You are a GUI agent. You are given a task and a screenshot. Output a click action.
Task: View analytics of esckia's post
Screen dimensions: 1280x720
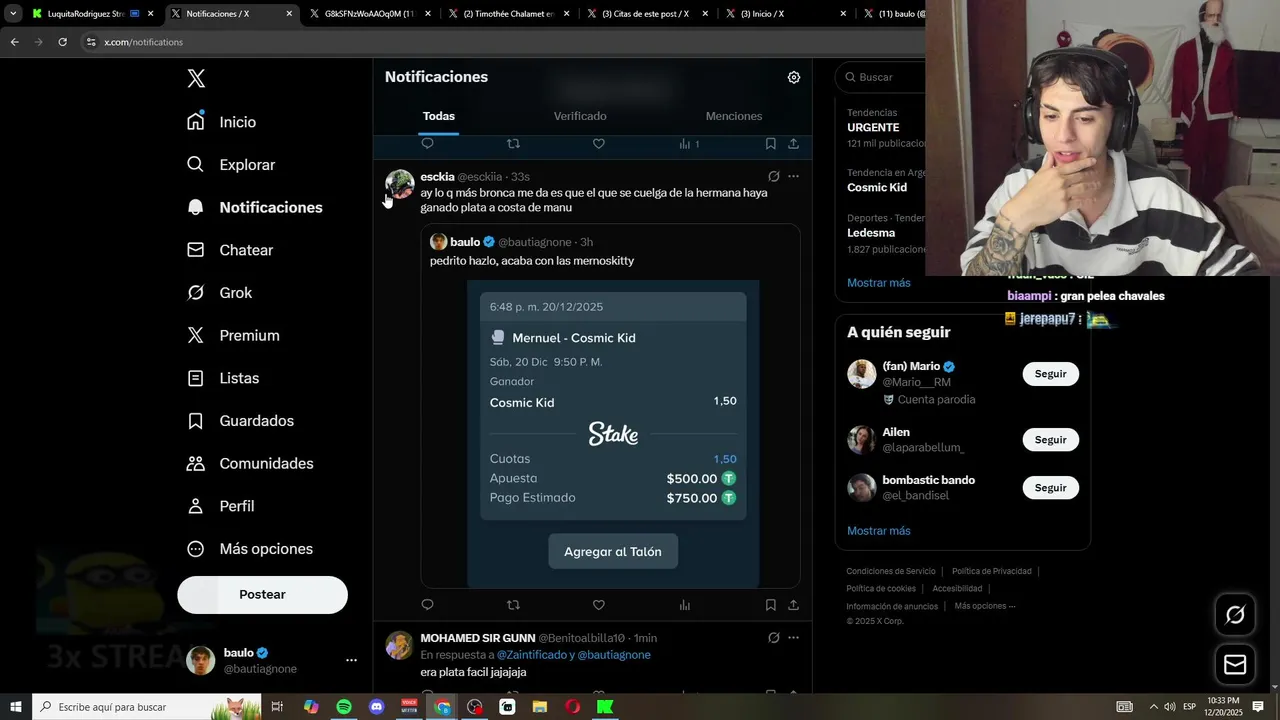click(685, 605)
